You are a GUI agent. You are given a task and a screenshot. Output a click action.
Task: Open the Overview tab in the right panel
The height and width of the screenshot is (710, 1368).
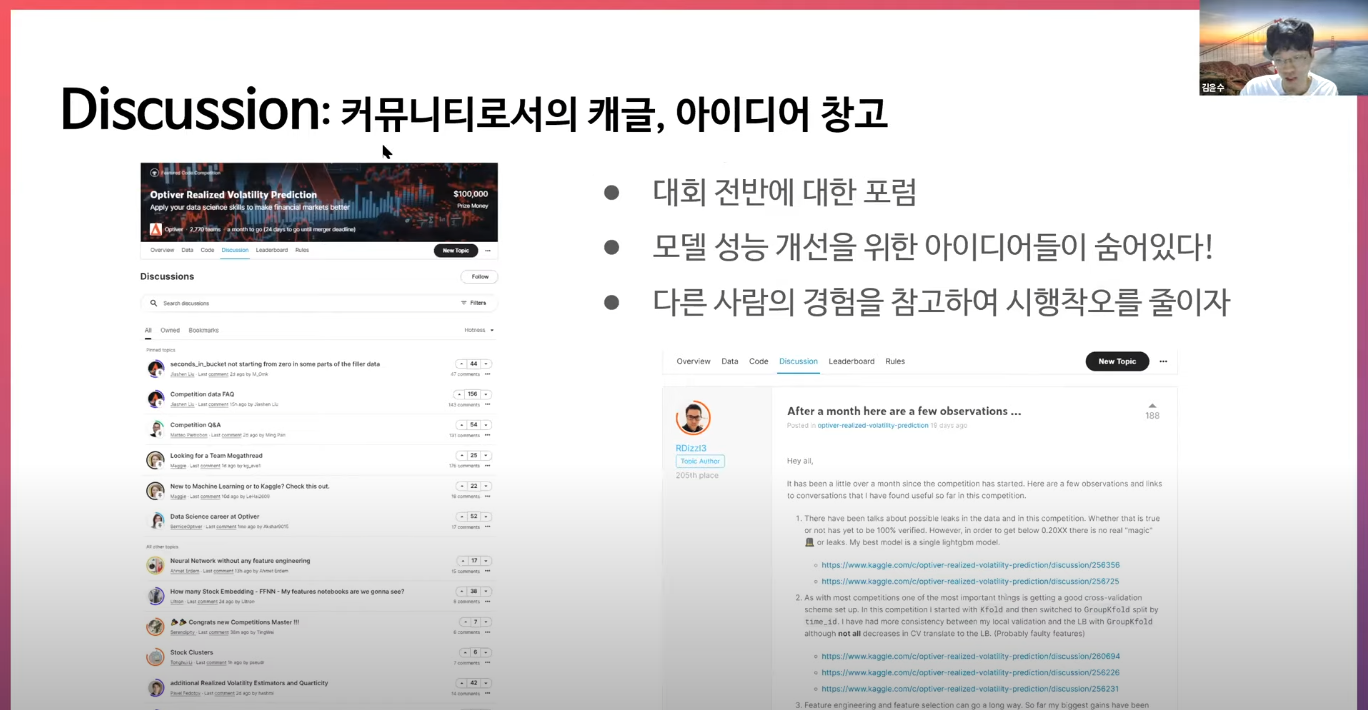693,361
